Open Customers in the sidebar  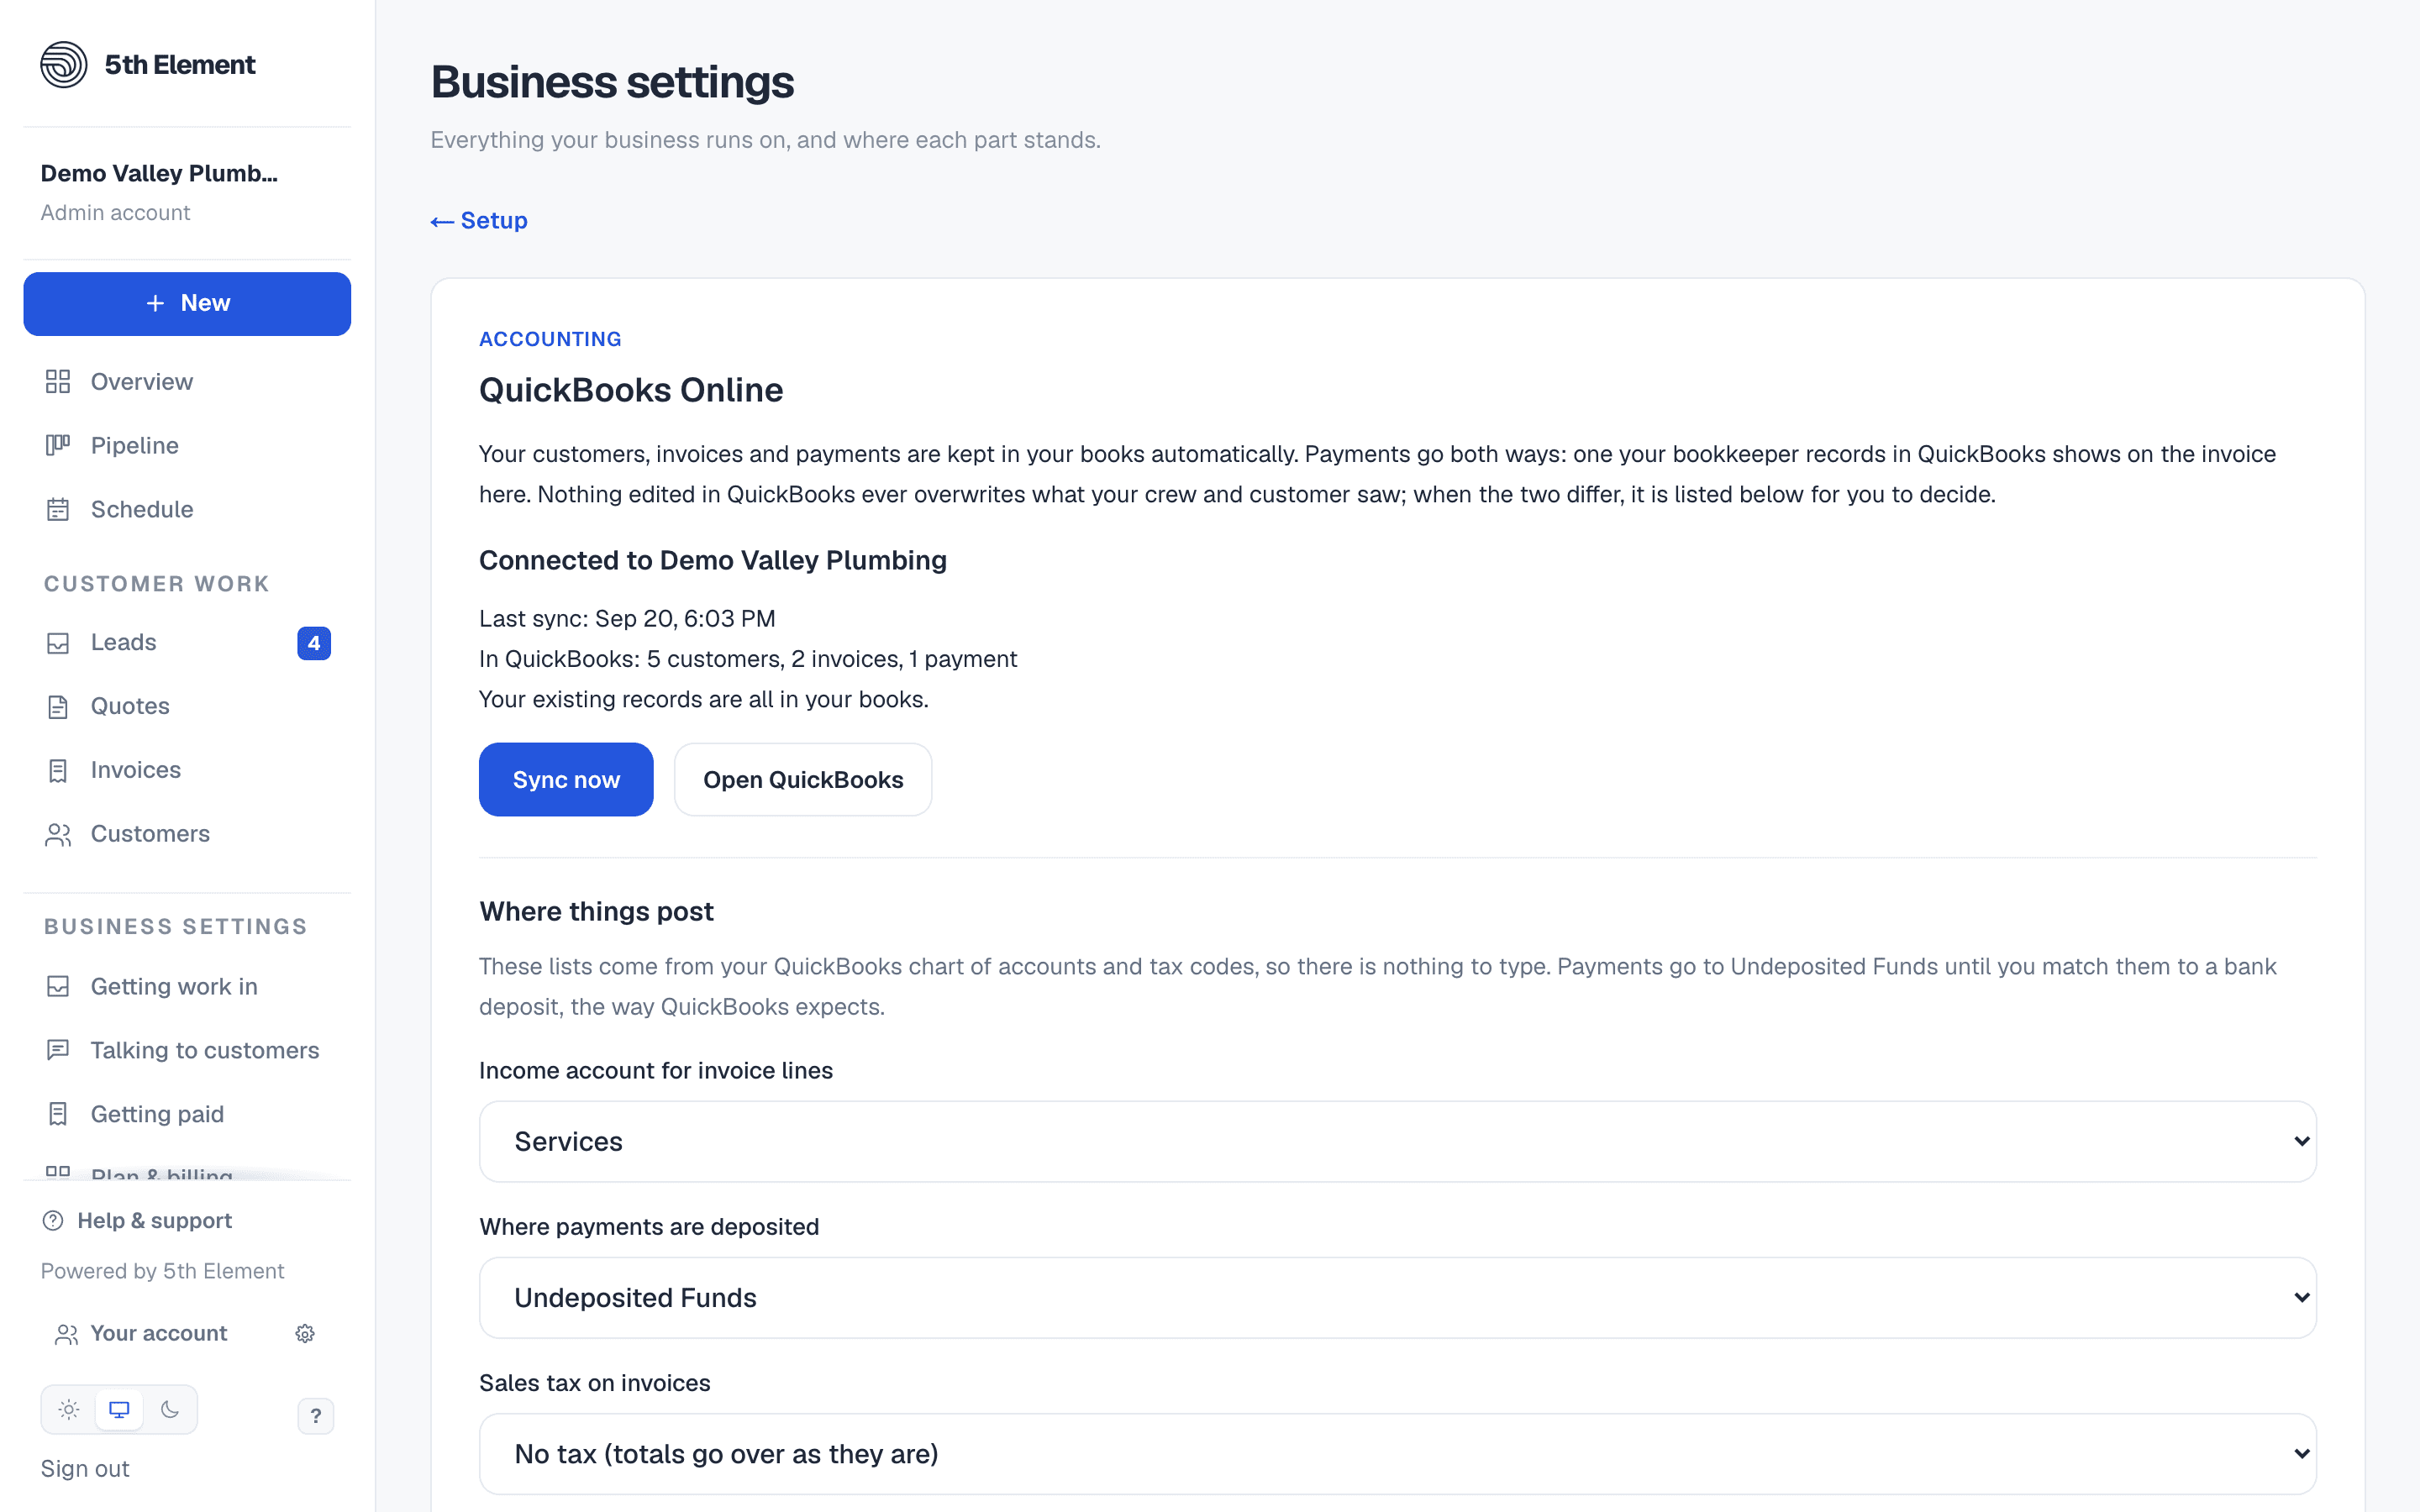pos(187,835)
